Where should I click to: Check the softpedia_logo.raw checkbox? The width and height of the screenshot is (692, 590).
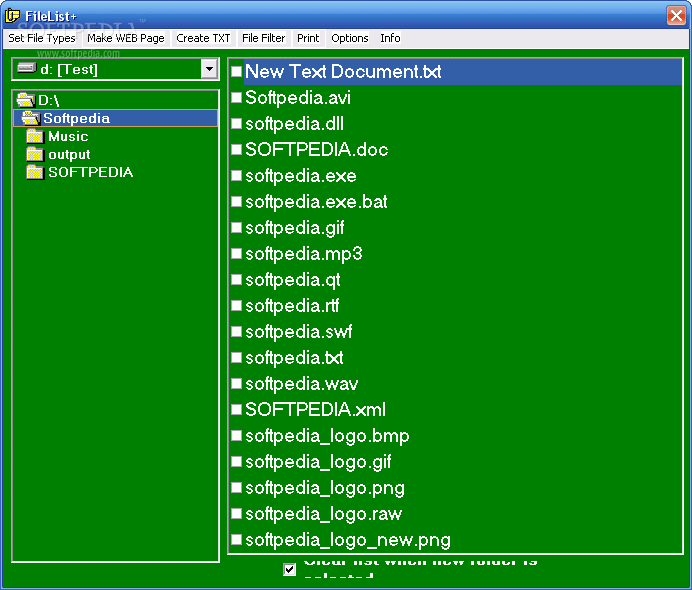(237, 514)
